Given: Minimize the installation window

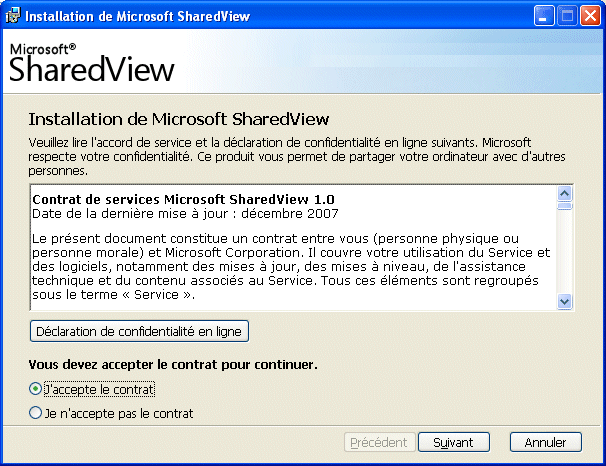Looking at the screenshot, I should (x=544, y=16).
